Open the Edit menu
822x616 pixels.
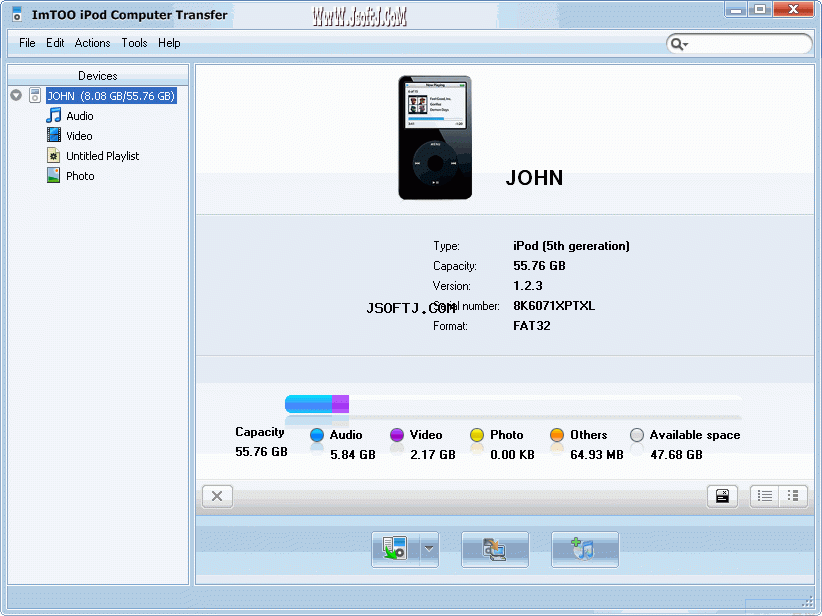pos(55,43)
